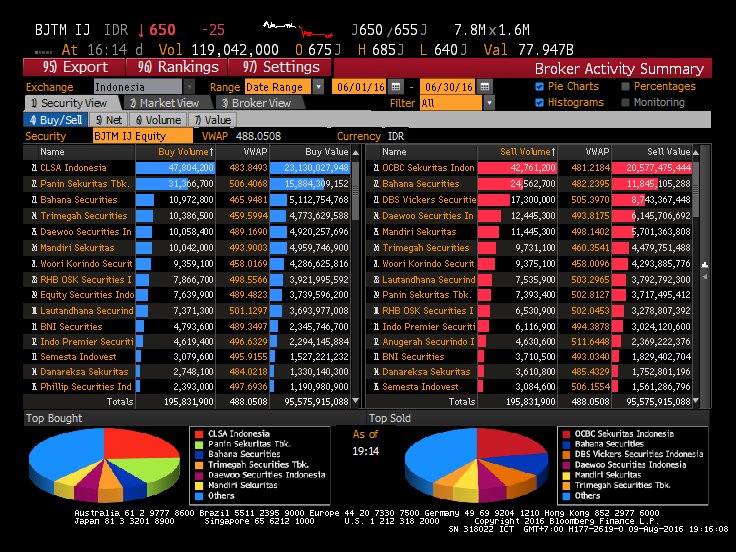Open the Rankings button
736x552 pixels.
(x=179, y=67)
